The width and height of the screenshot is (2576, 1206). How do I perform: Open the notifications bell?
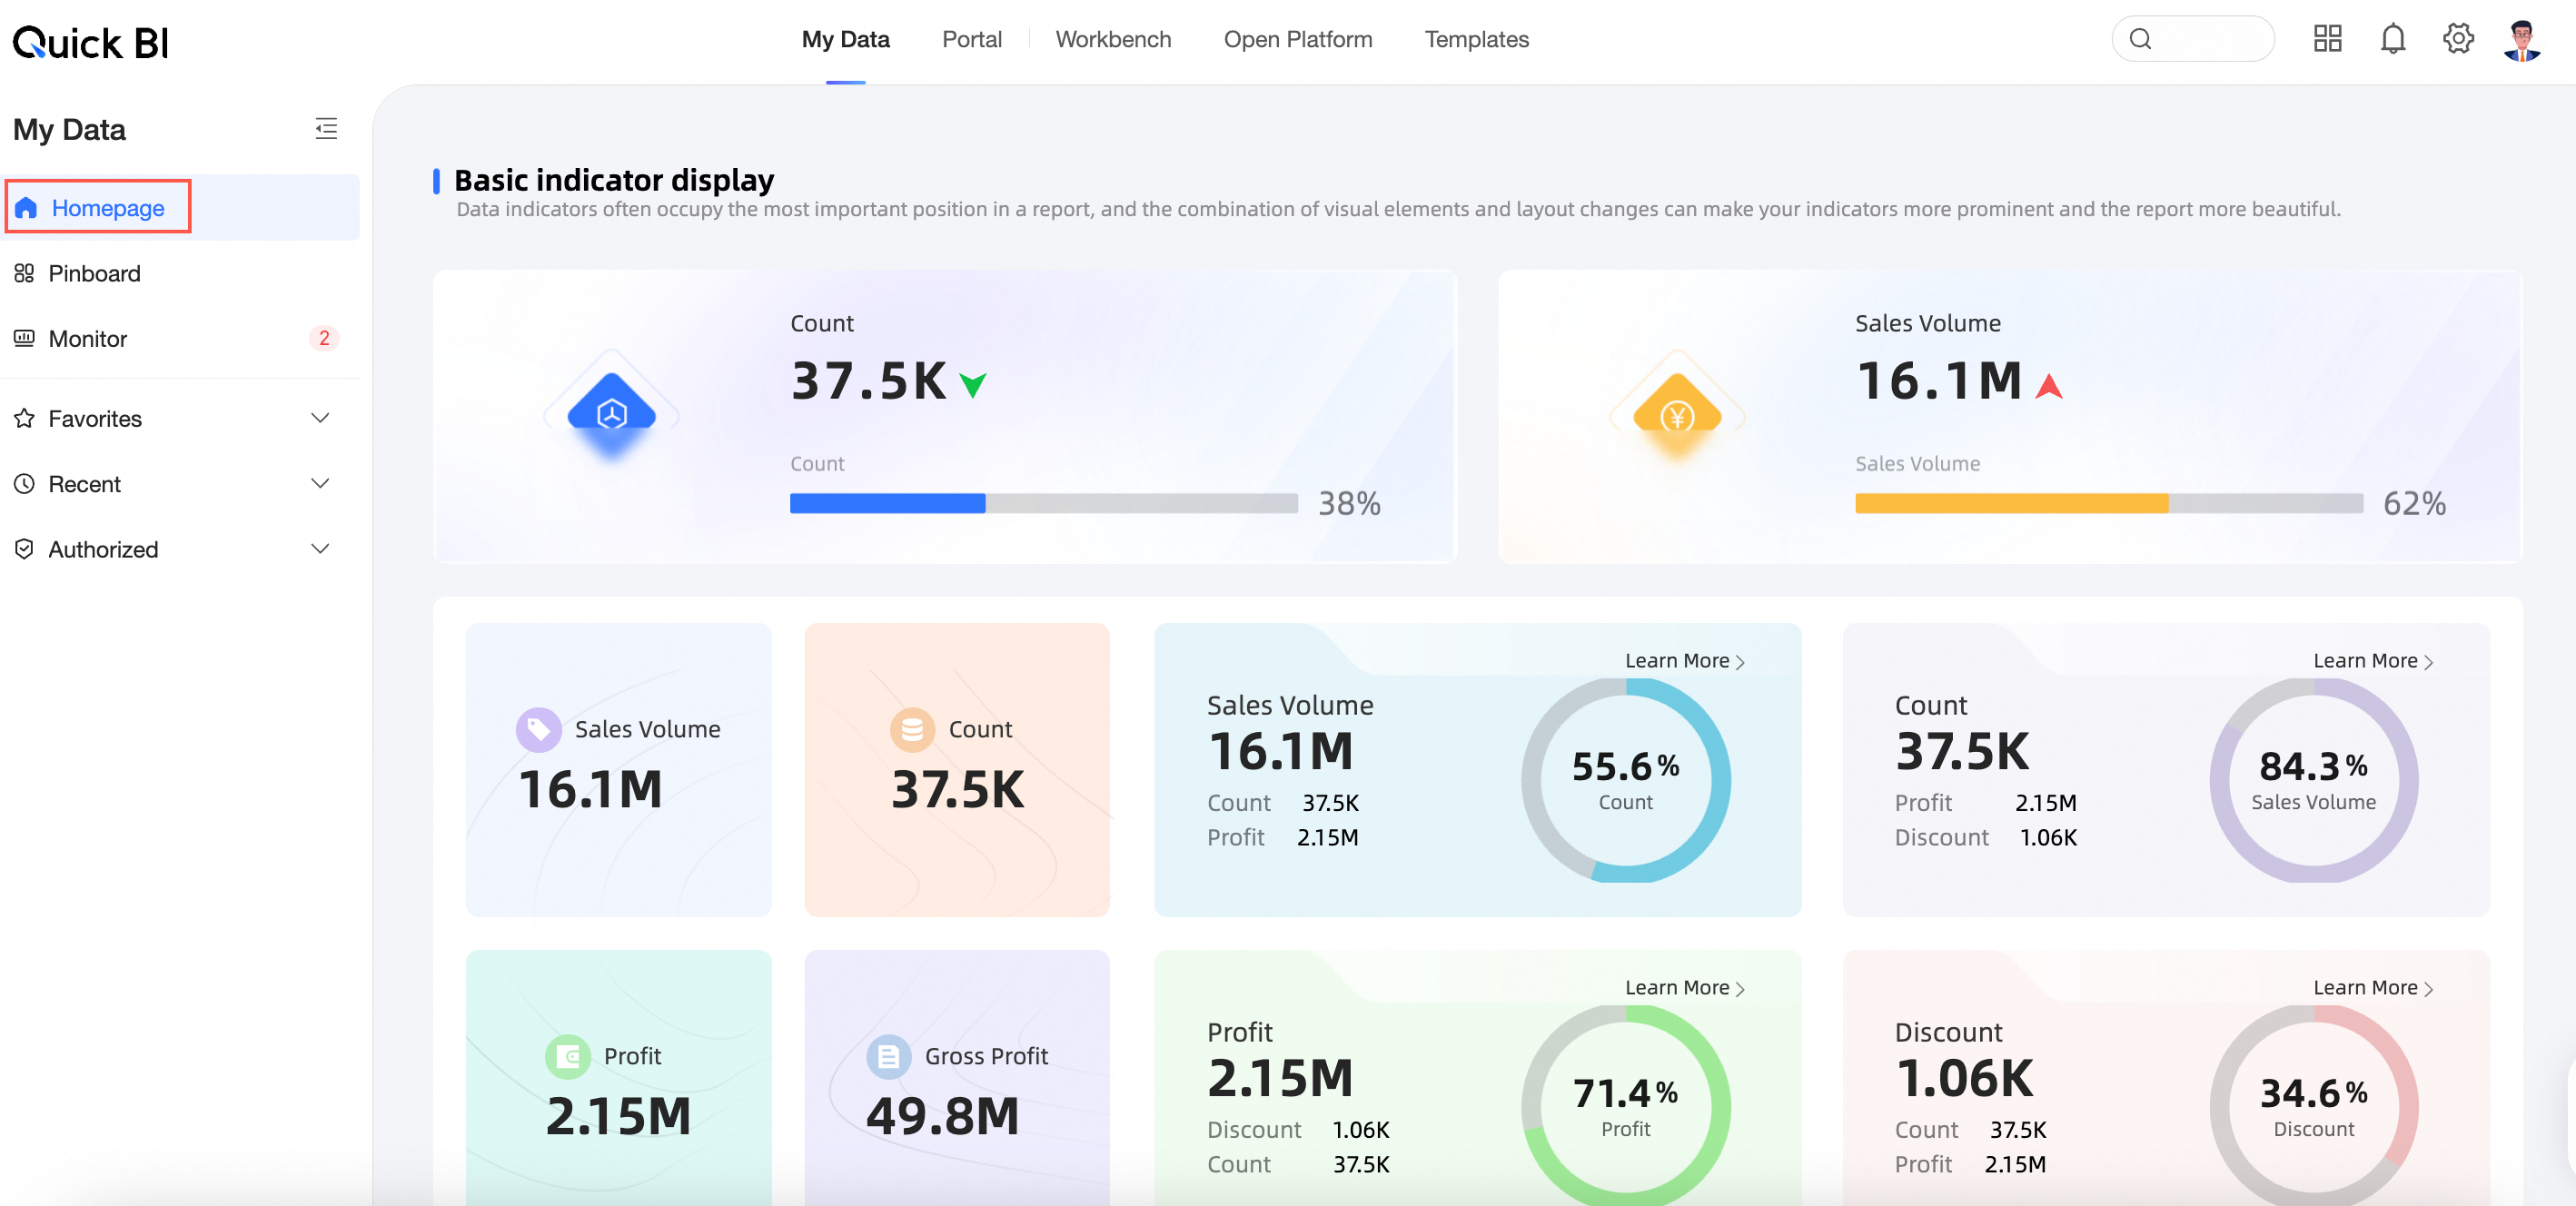point(2392,39)
